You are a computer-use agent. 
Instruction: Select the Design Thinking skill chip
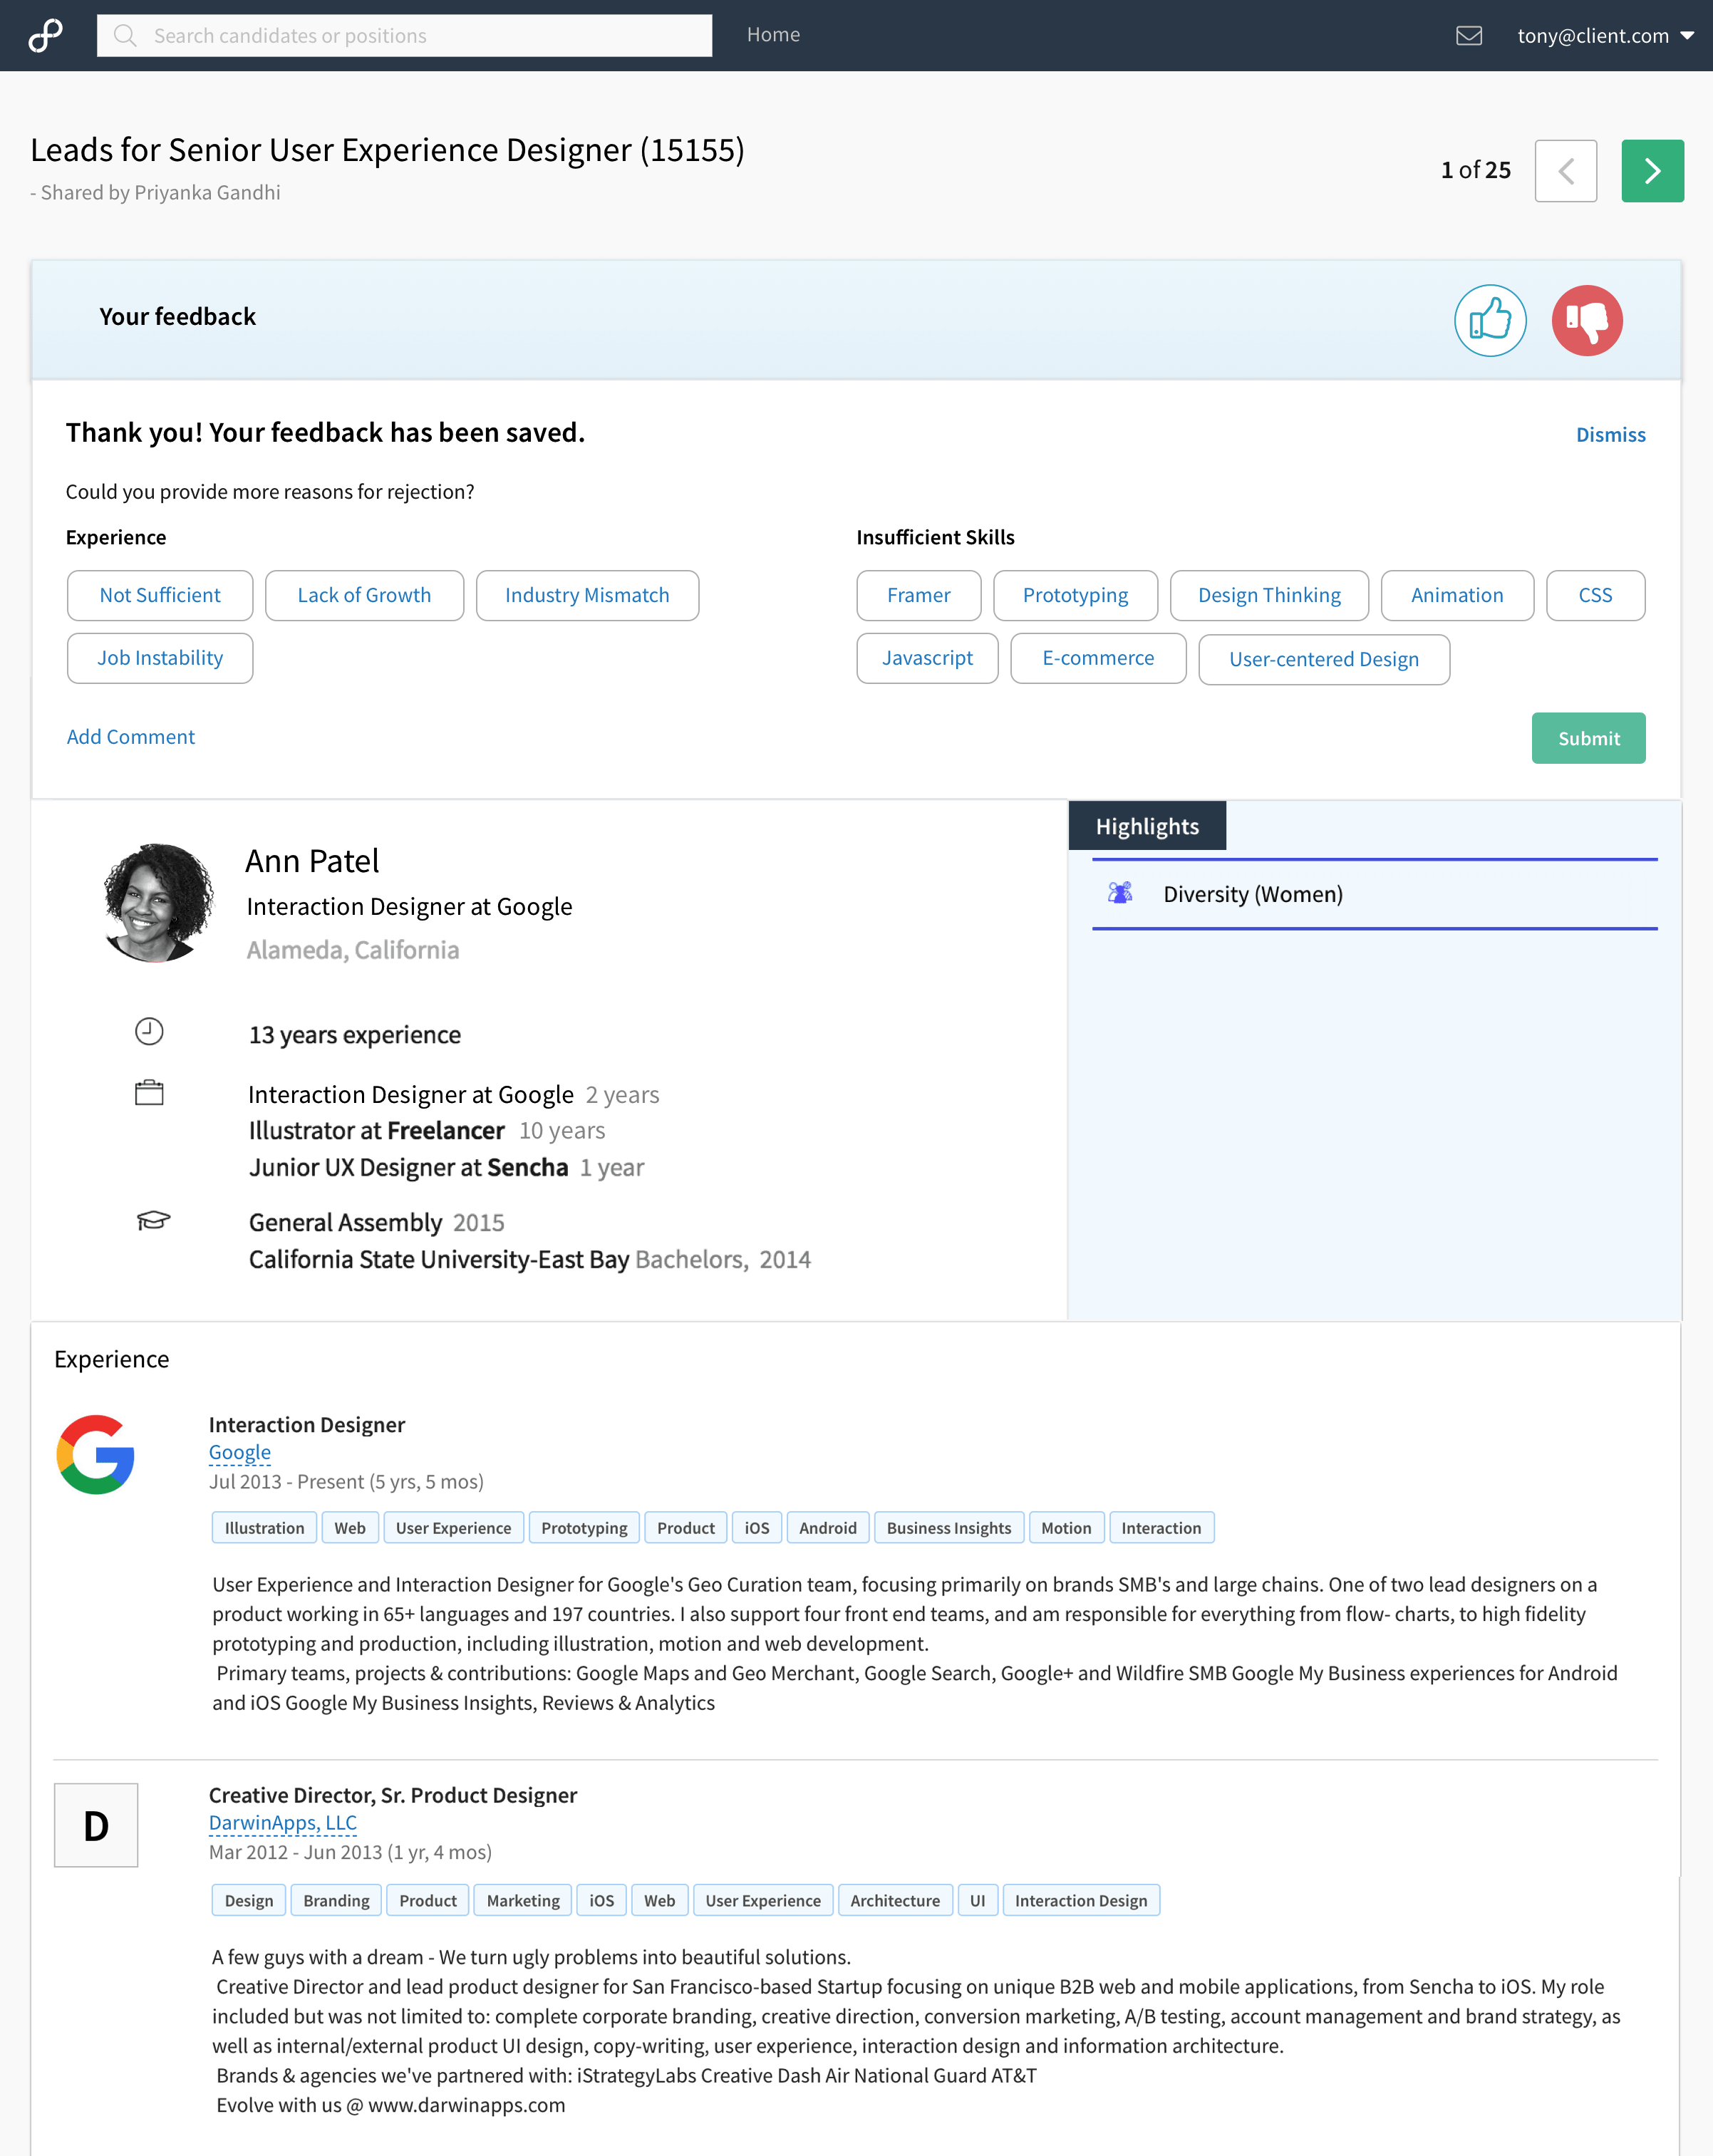point(1269,595)
